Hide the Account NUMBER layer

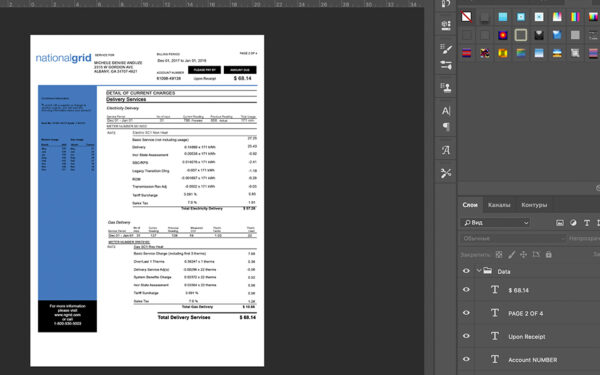(466, 359)
